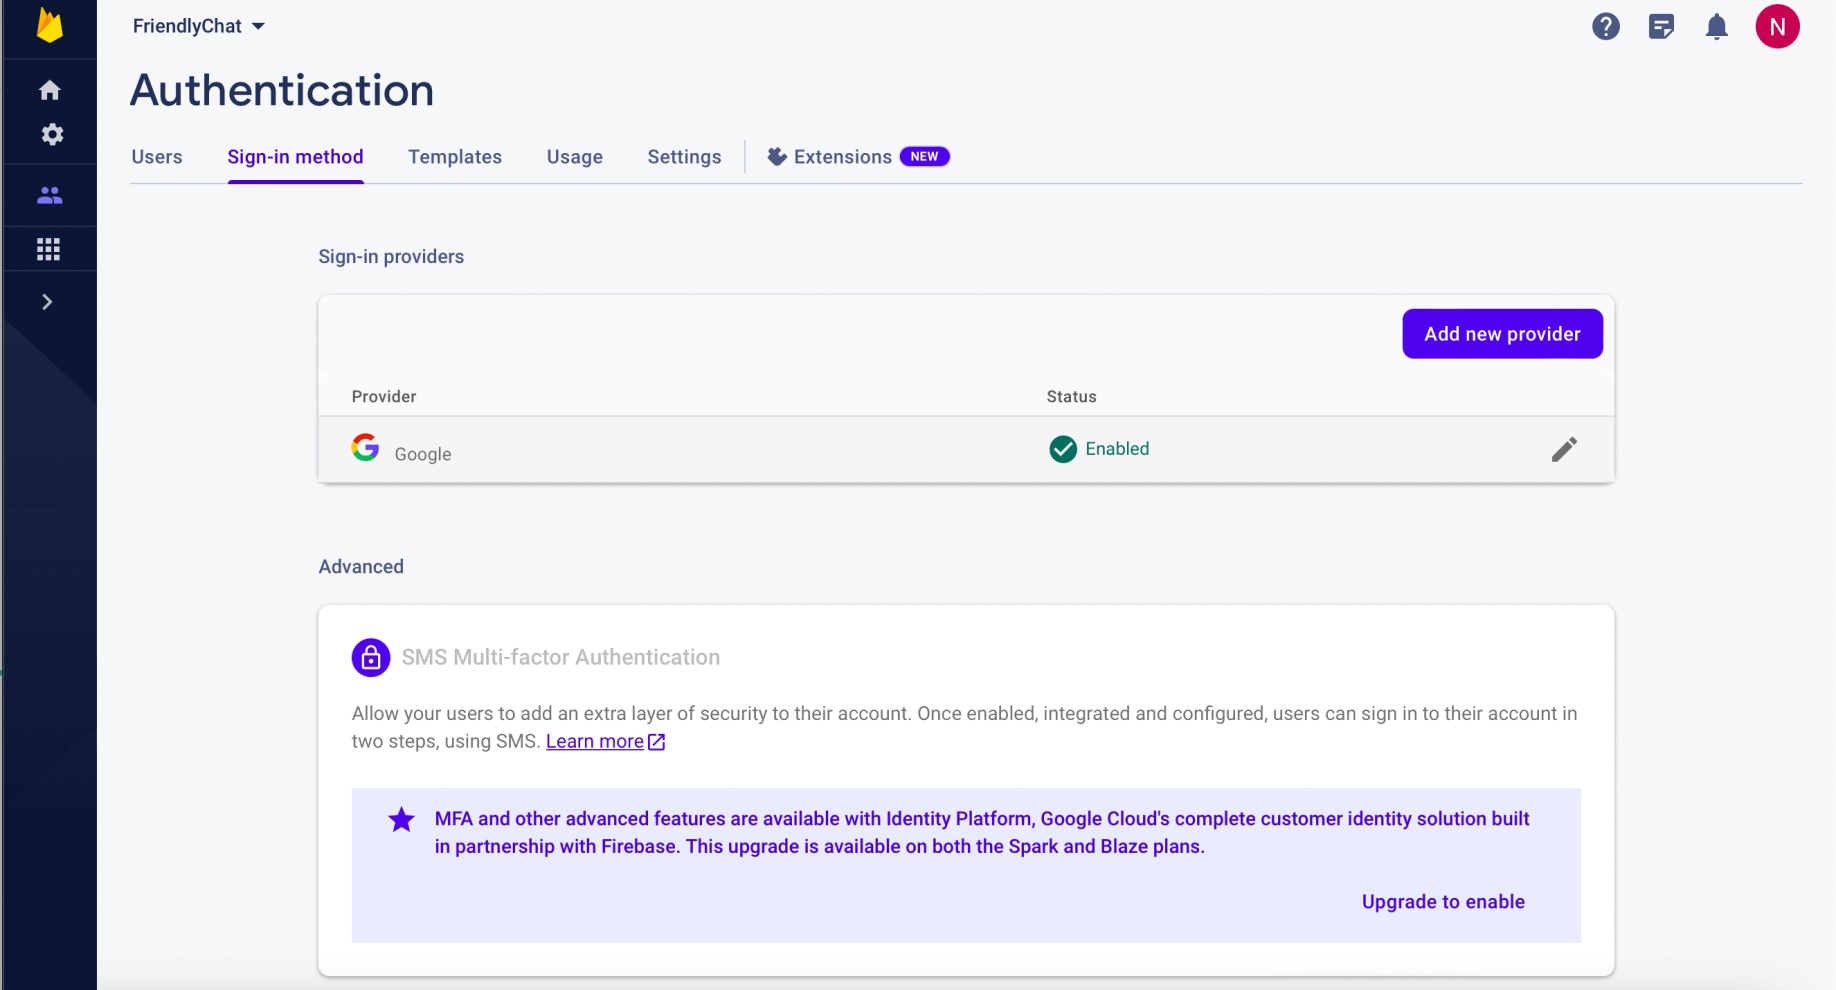Switch to the Users tab
This screenshot has width=1836, height=990.
[157, 157]
